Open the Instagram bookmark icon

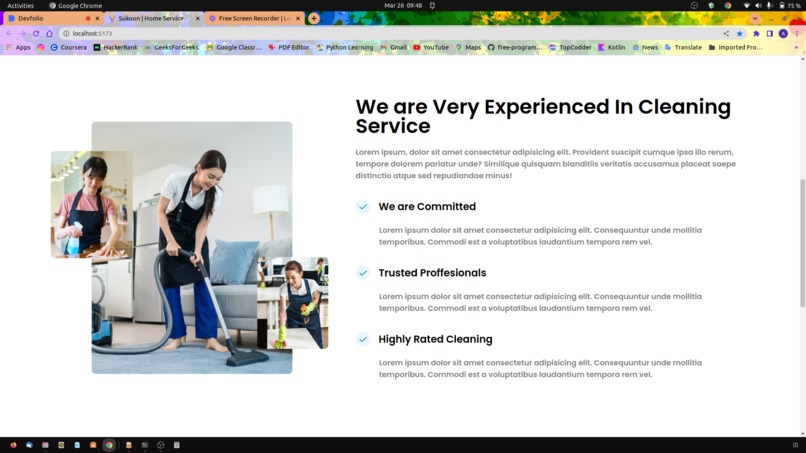41,47
